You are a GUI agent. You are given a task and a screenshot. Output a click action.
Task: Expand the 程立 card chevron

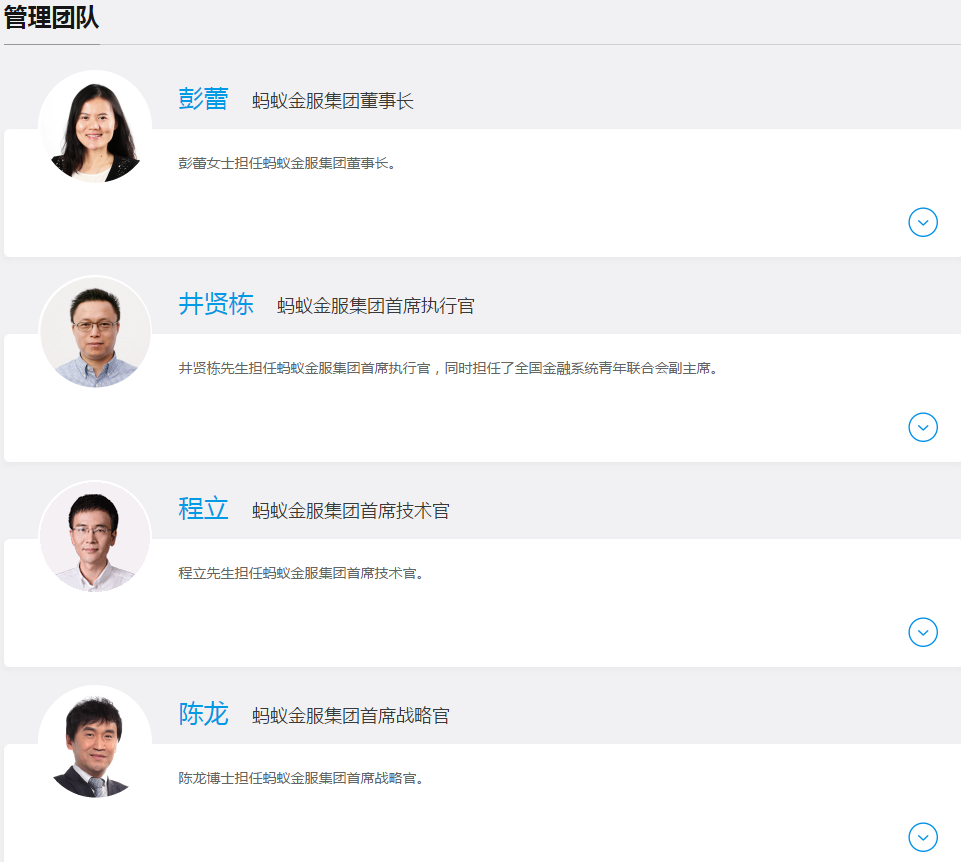922,632
